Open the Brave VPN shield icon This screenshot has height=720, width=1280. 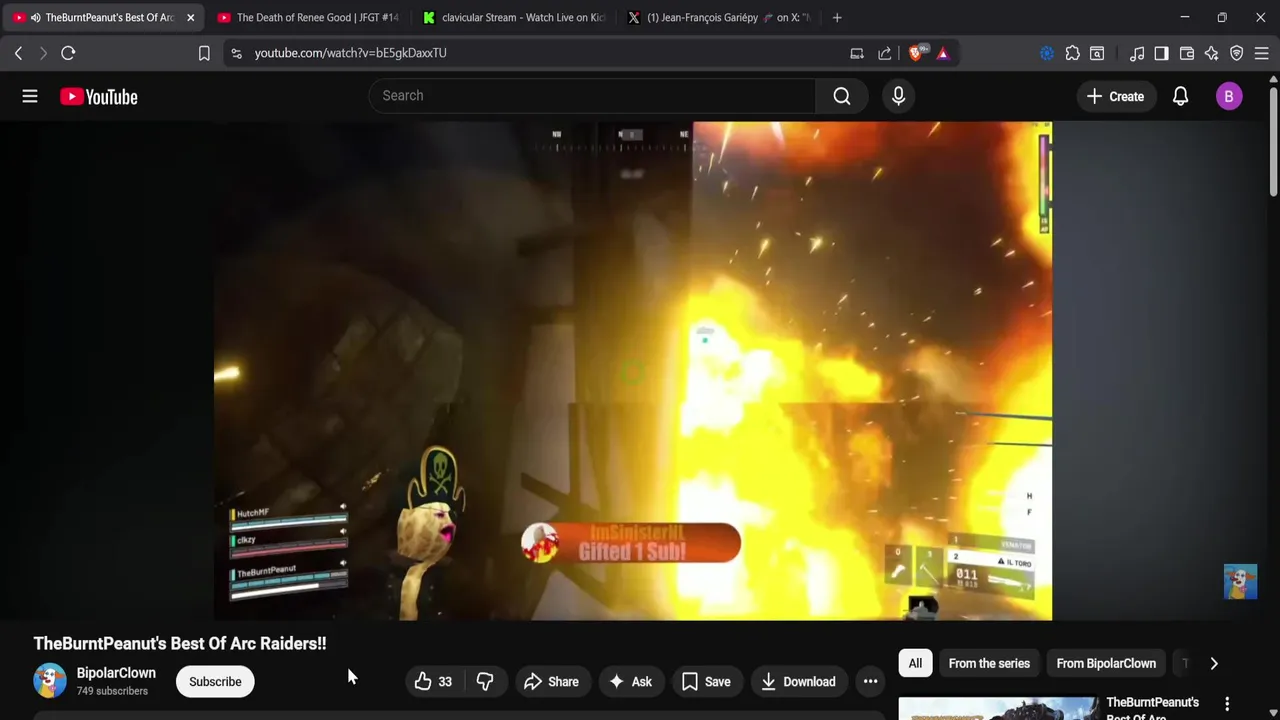pos(1237,53)
